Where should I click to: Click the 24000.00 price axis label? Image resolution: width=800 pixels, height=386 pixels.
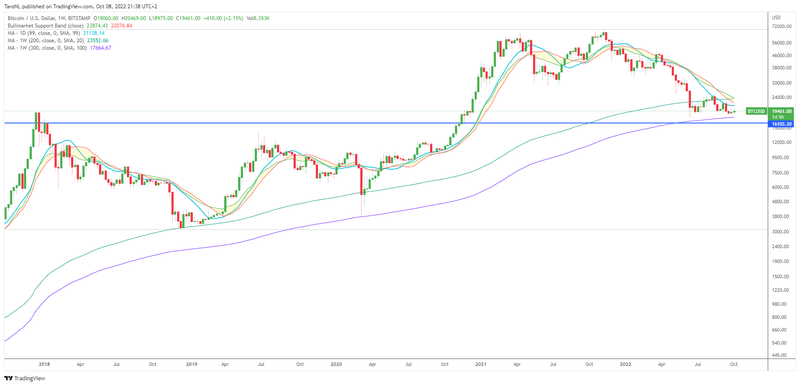pyautogui.click(x=783, y=97)
